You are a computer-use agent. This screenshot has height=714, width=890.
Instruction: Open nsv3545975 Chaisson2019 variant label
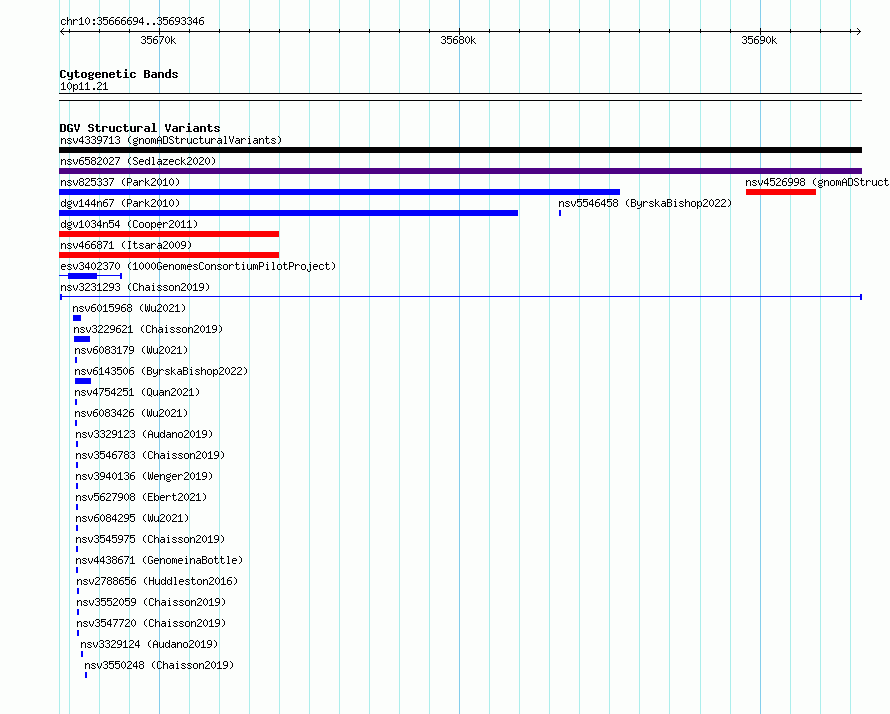[x=150, y=539]
